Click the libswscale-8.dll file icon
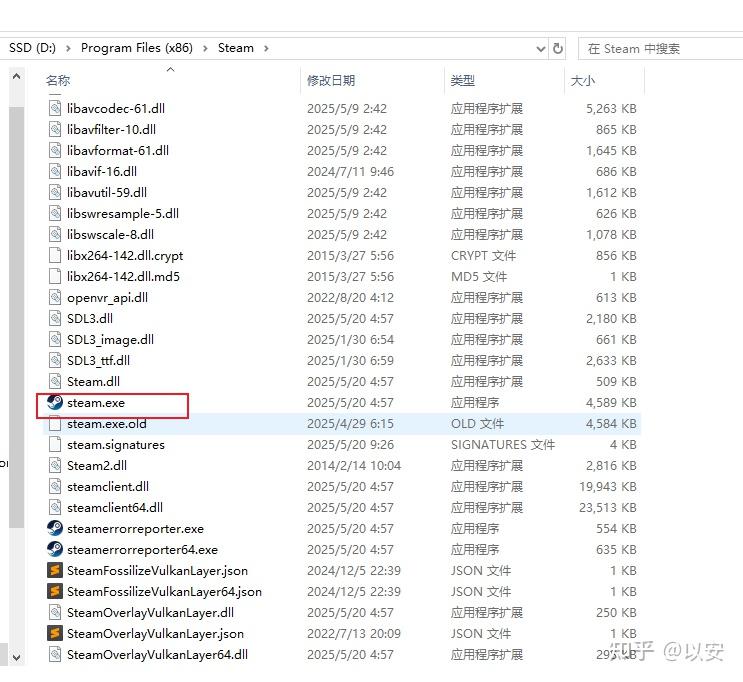The image size is (743, 682). [x=55, y=235]
